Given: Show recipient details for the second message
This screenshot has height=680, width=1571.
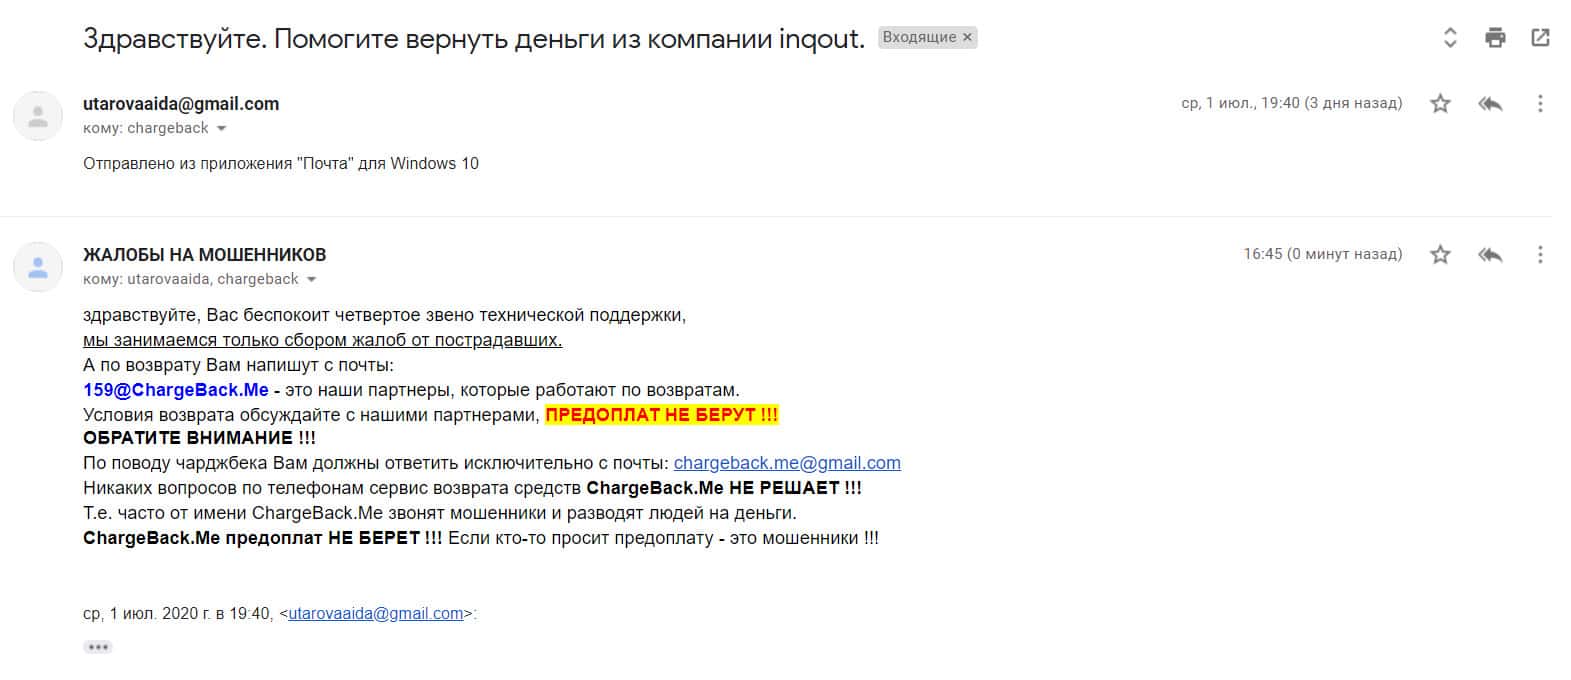Looking at the screenshot, I should tap(312, 280).
